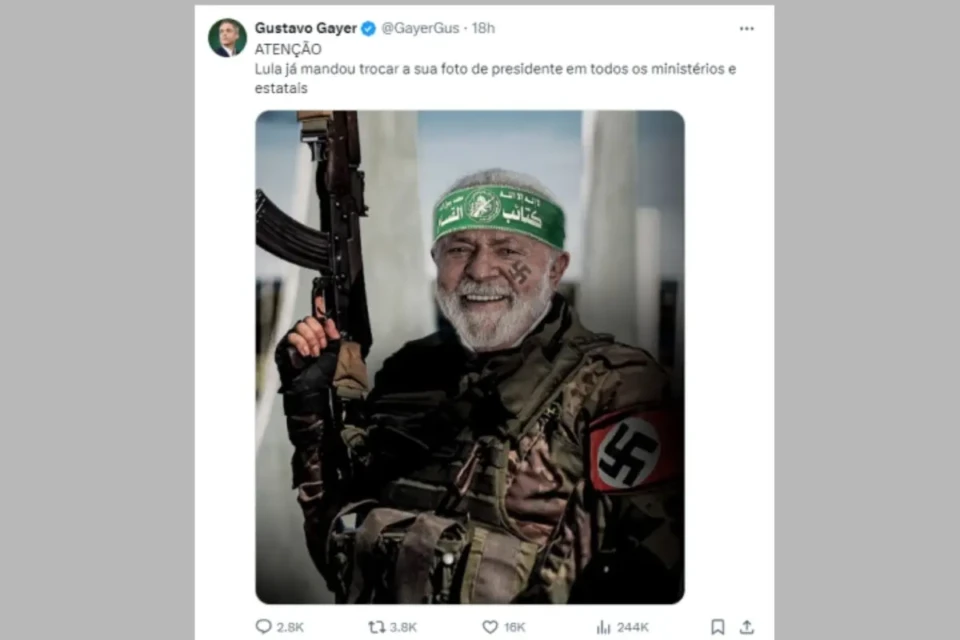Viewport: 960px width, 640px height.
Task: Click the 244K views count
Action: 632,627
